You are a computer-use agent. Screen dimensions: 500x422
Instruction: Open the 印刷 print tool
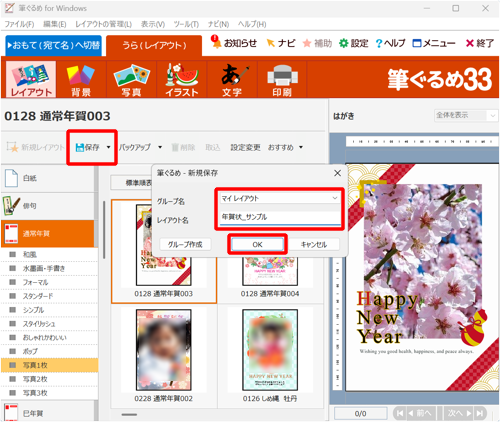coord(282,79)
